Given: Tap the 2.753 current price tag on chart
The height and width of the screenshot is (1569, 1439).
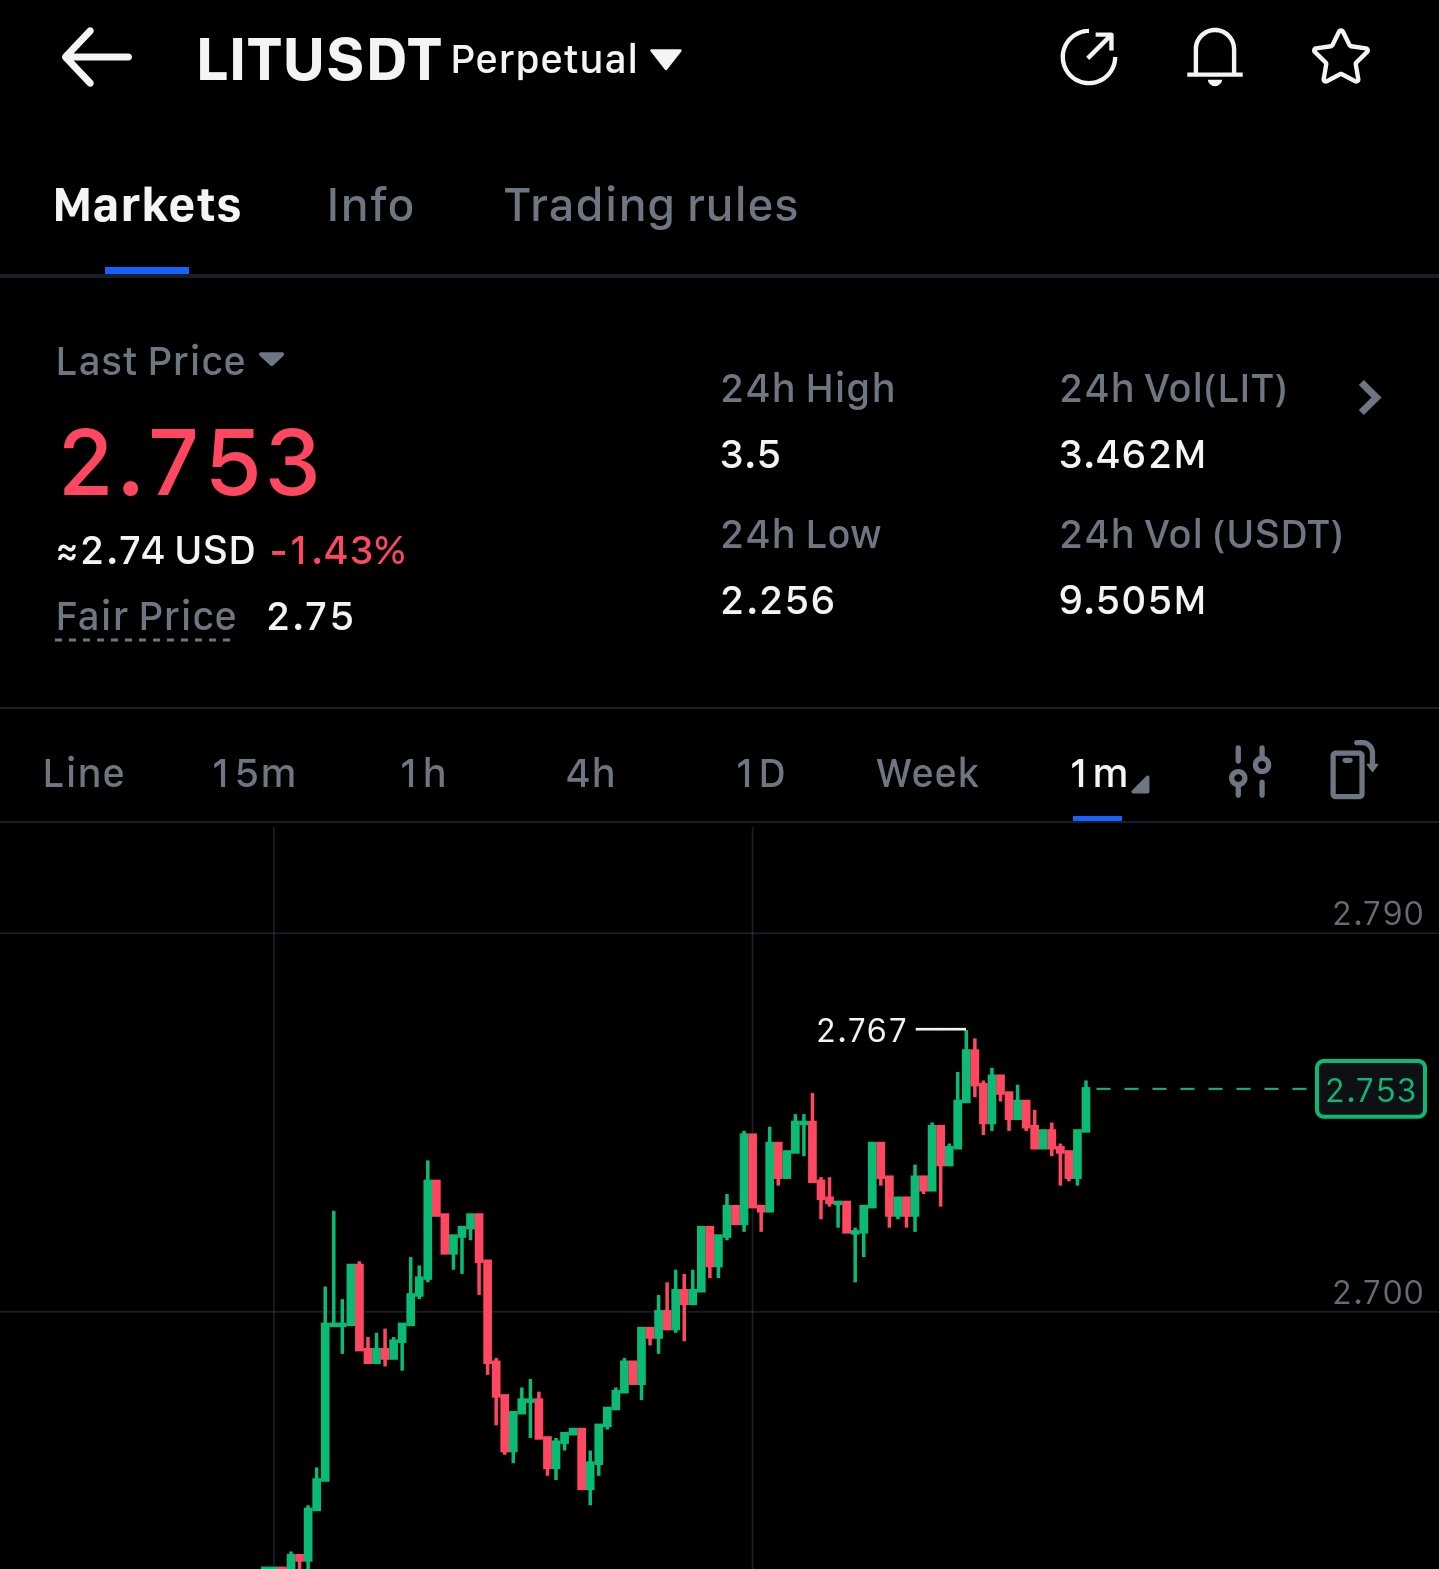Looking at the screenshot, I should 1370,1089.
